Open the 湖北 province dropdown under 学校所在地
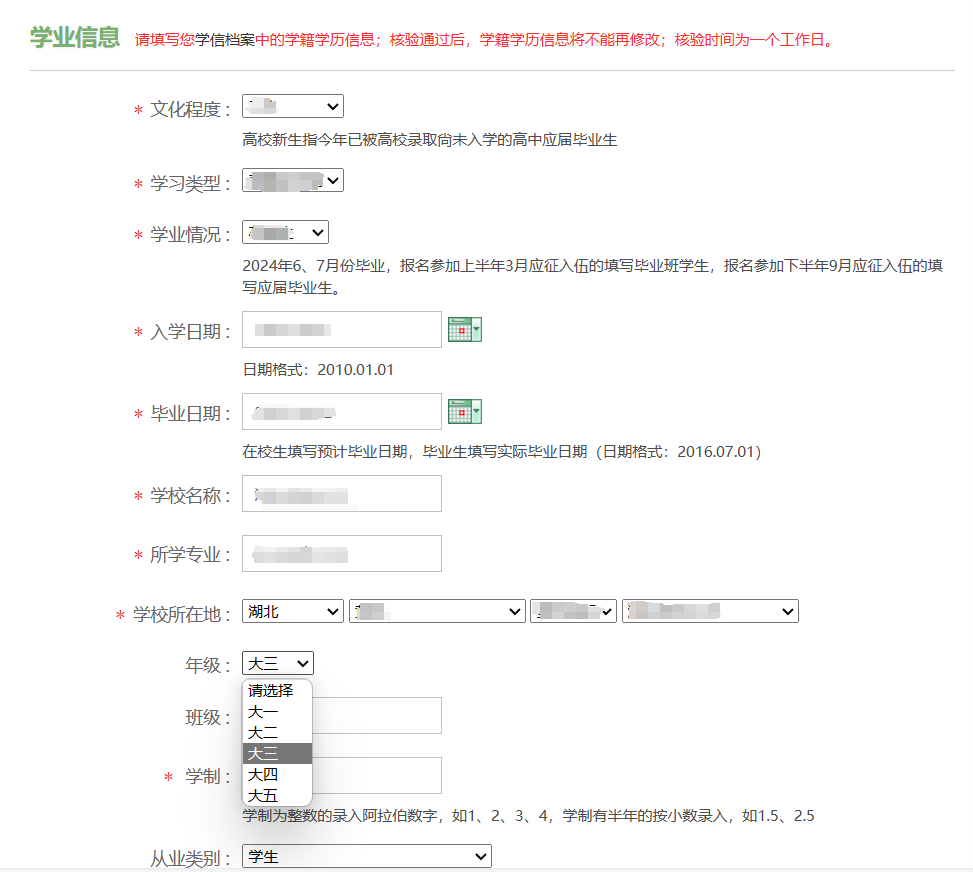973x872 pixels. tap(291, 610)
